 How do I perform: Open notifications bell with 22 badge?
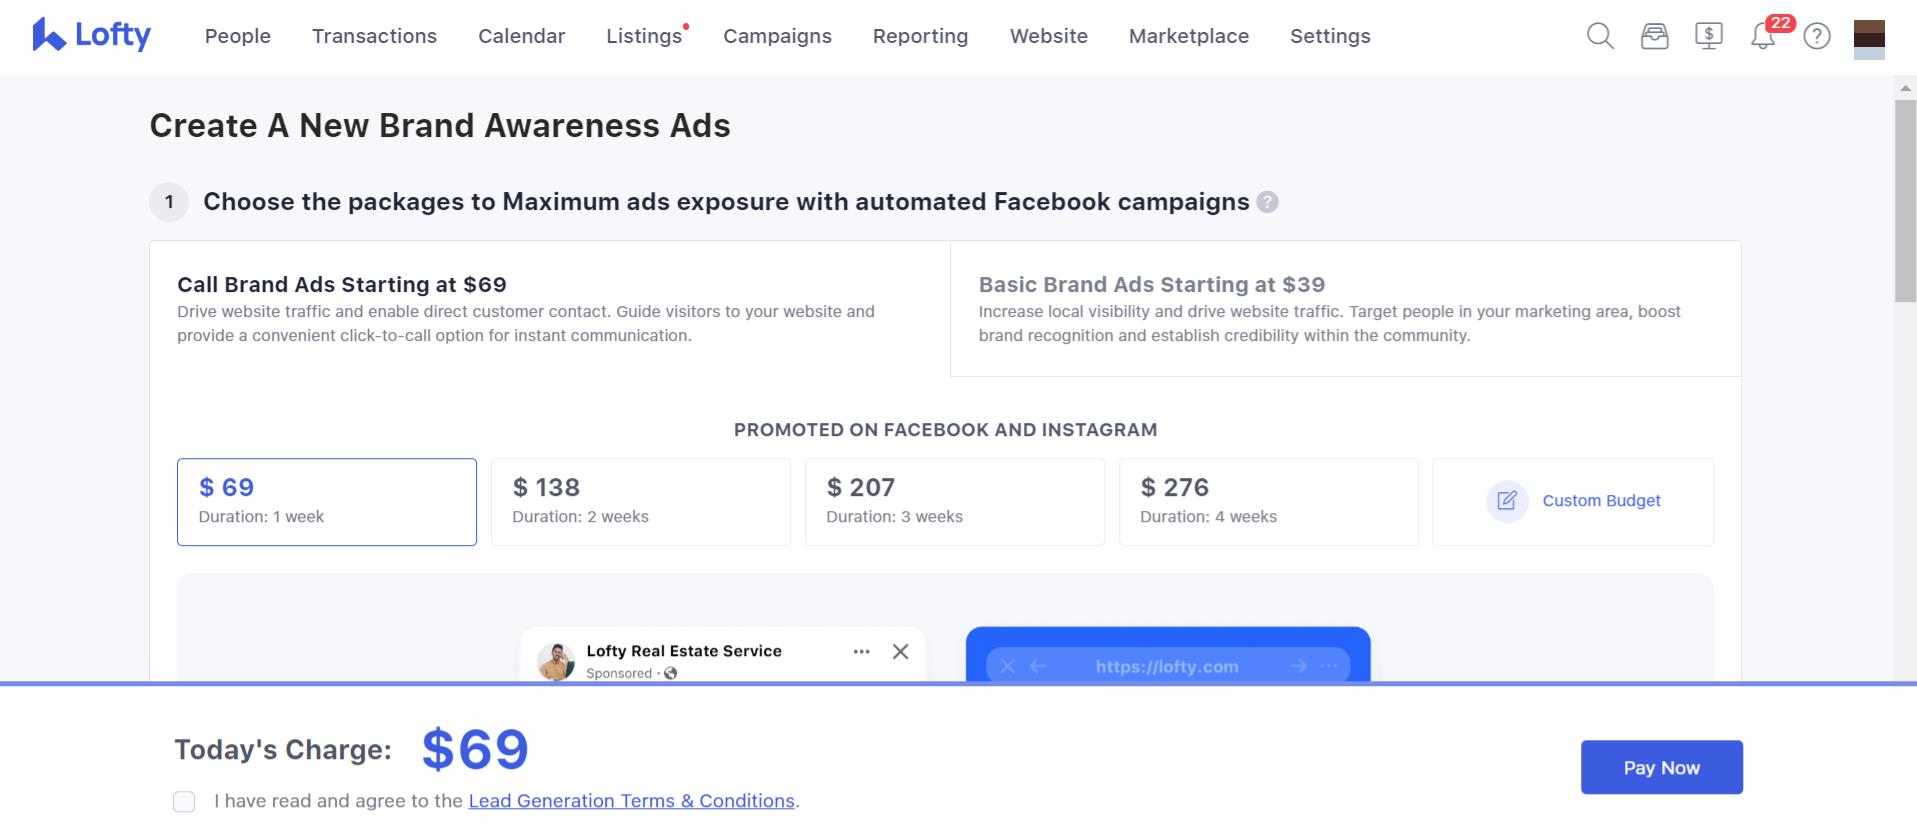(x=1763, y=37)
